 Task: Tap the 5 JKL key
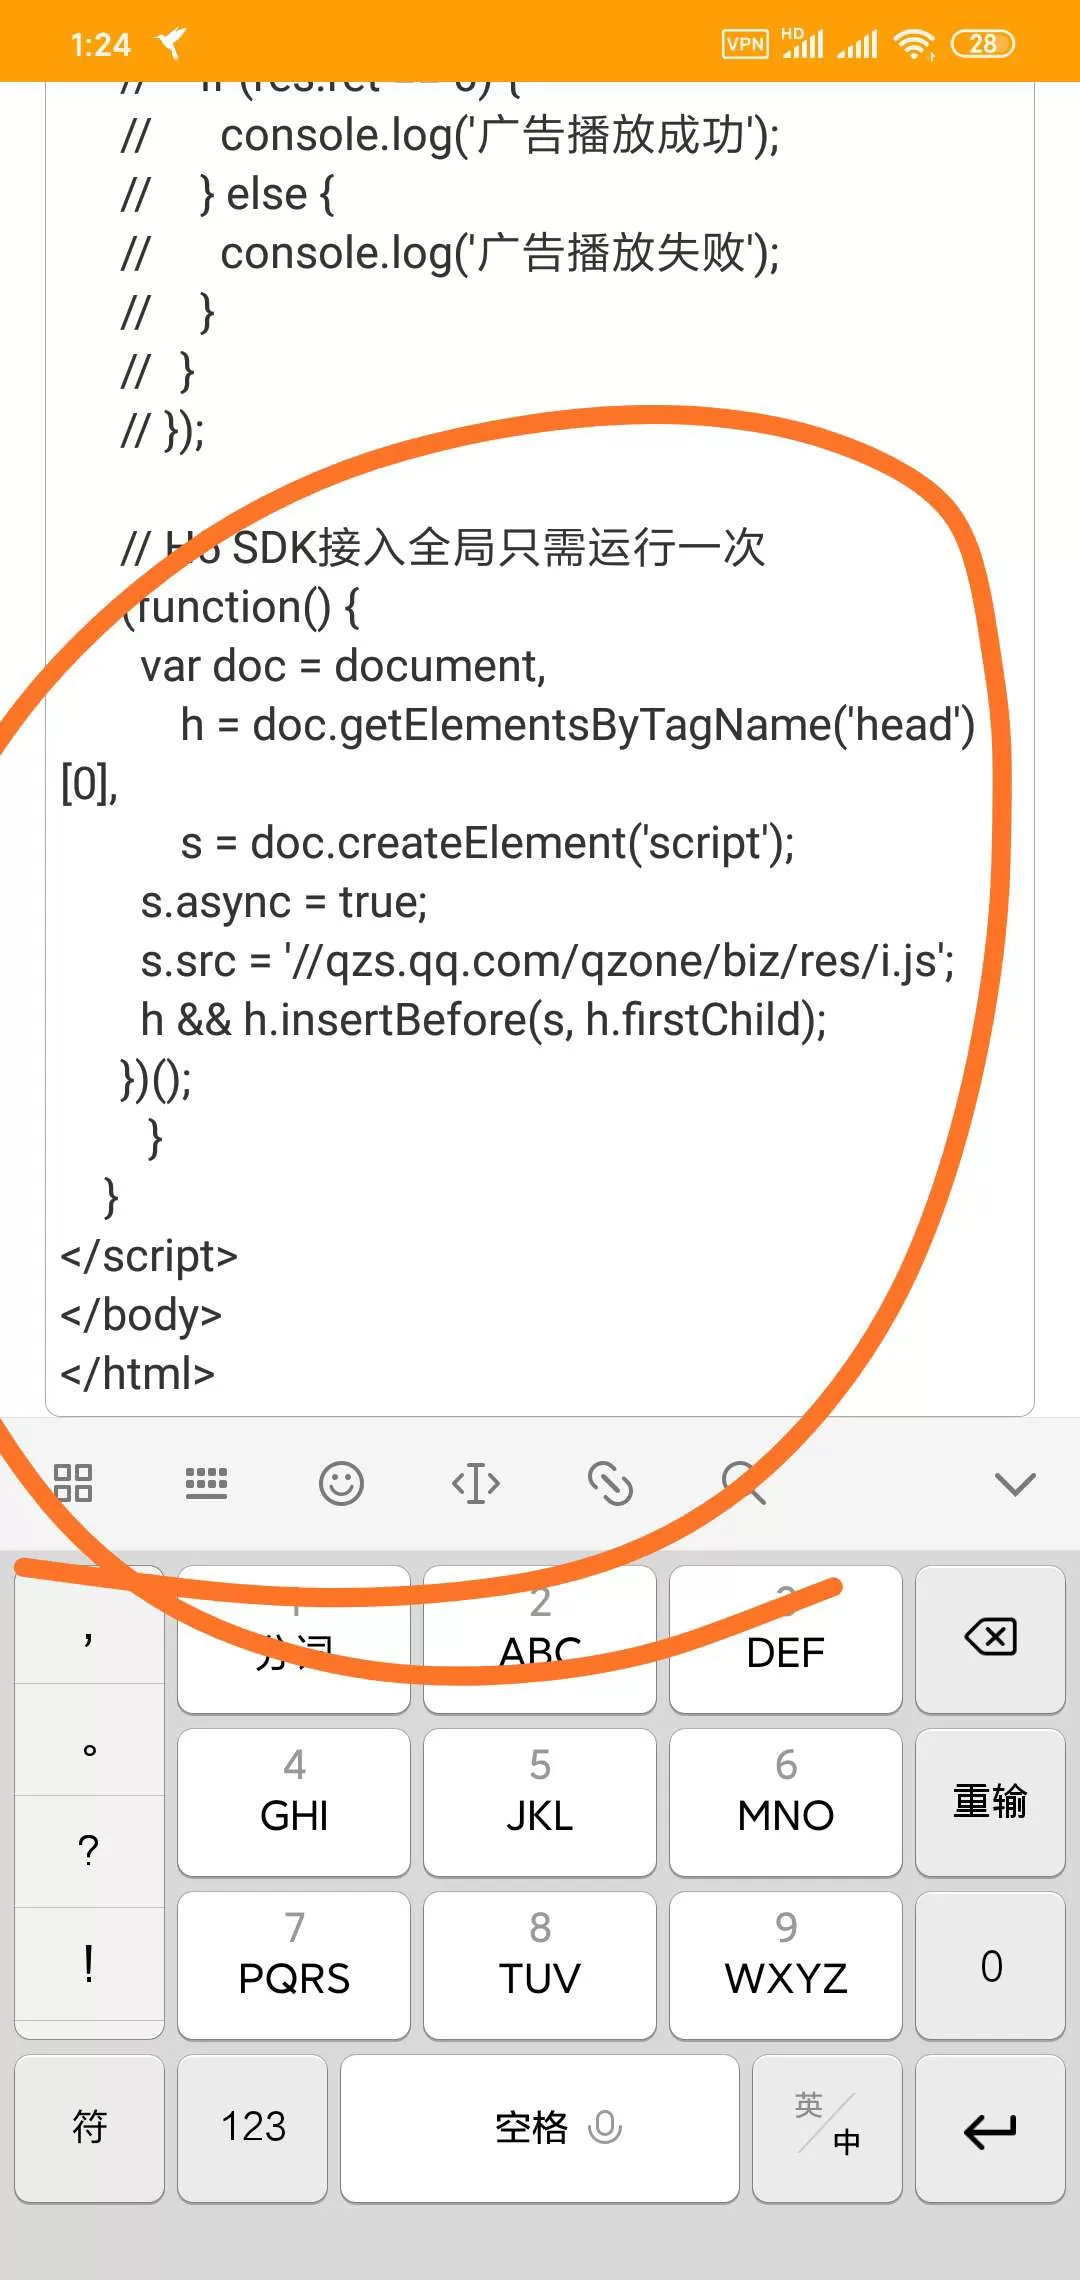point(540,1802)
